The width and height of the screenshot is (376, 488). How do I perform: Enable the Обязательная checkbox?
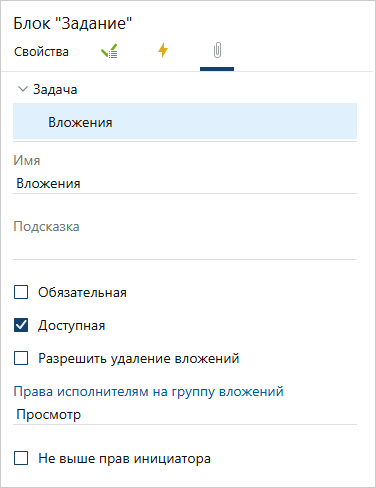pos(21,292)
